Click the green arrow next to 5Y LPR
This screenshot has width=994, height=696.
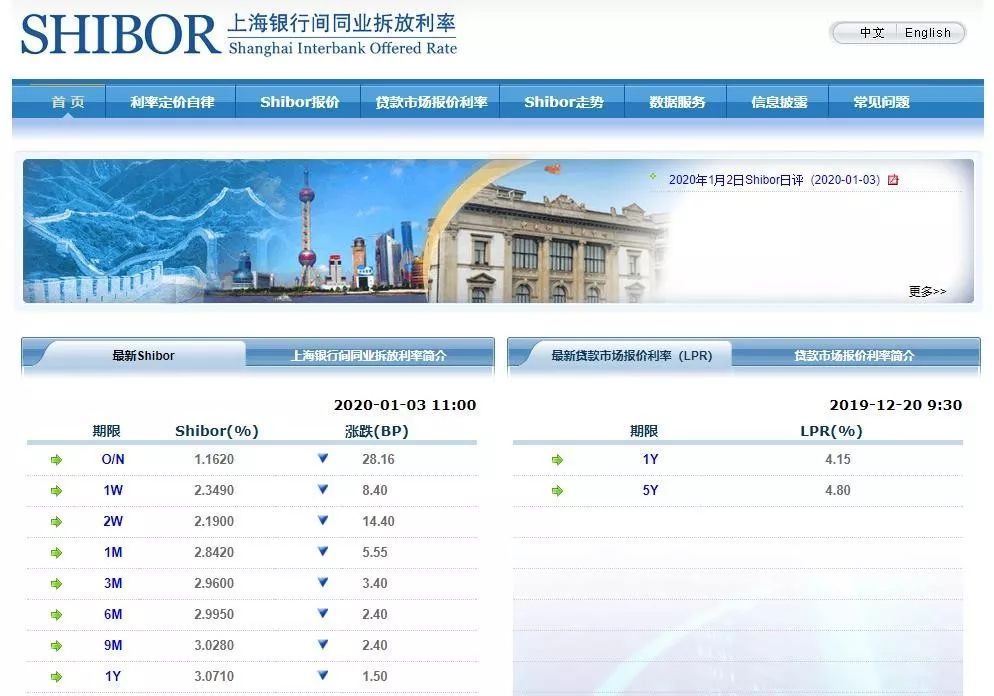[x=557, y=491]
